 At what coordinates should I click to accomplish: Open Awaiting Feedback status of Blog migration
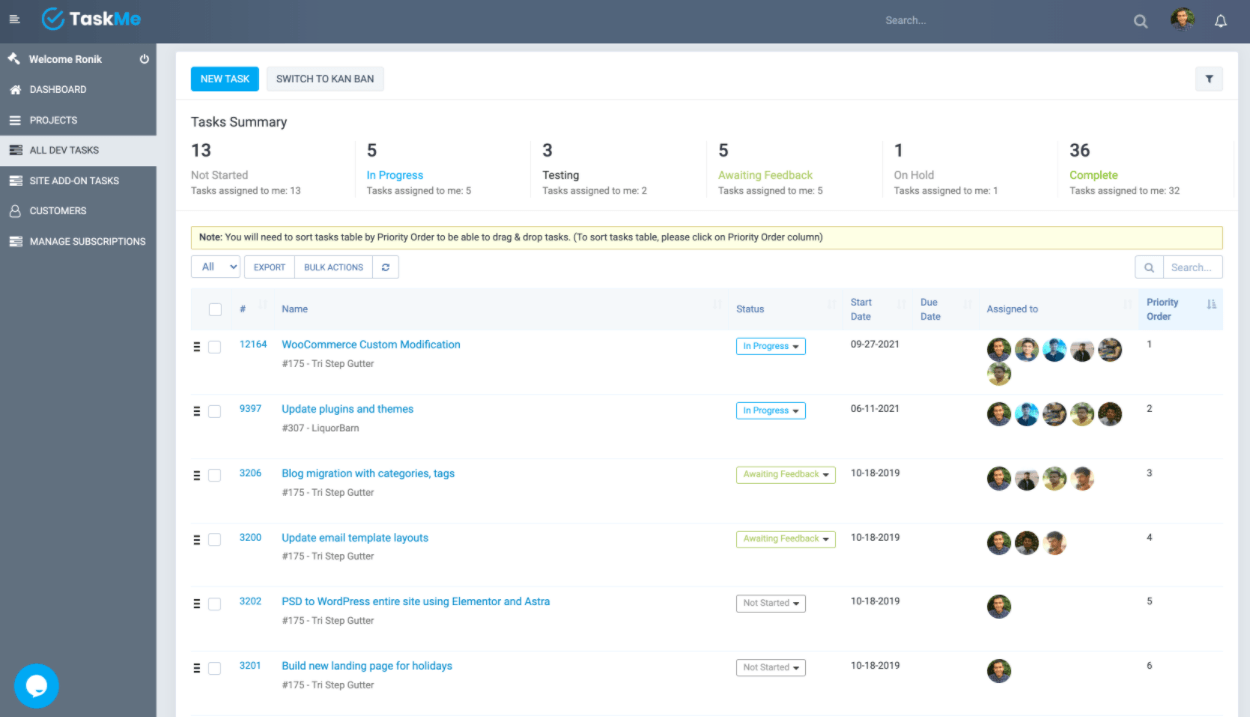pyautogui.click(x=786, y=474)
